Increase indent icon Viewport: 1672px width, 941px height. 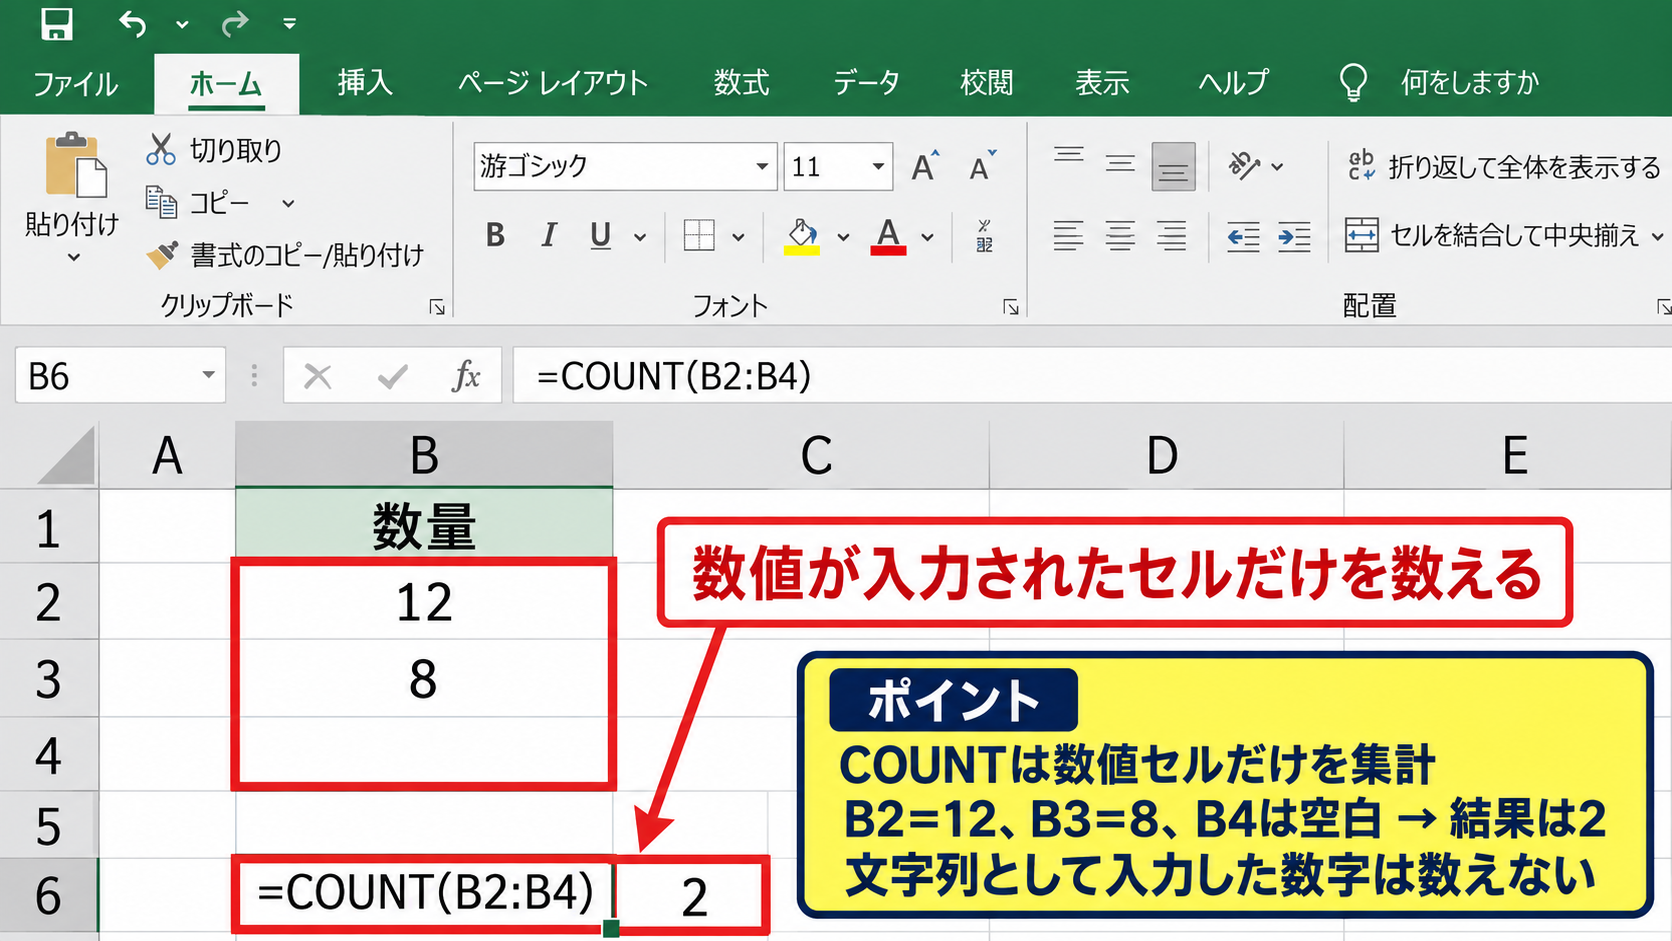pyautogui.click(x=1295, y=236)
